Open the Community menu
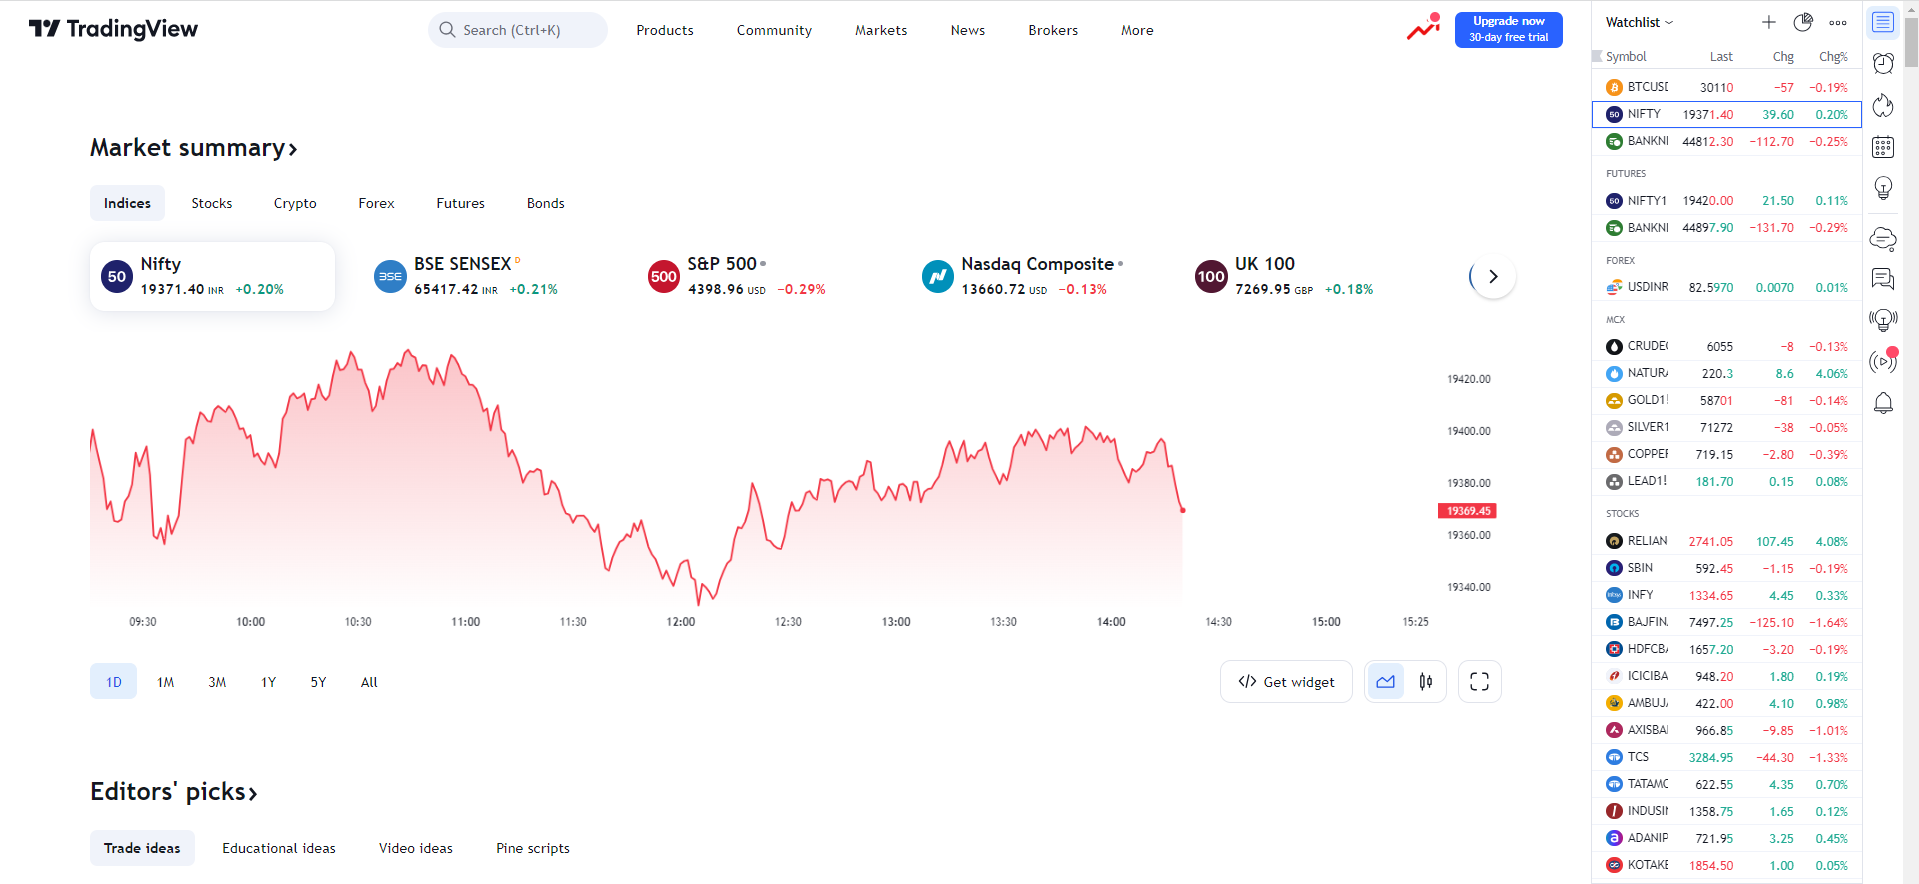This screenshot has width=1919, height=884. 774,30
